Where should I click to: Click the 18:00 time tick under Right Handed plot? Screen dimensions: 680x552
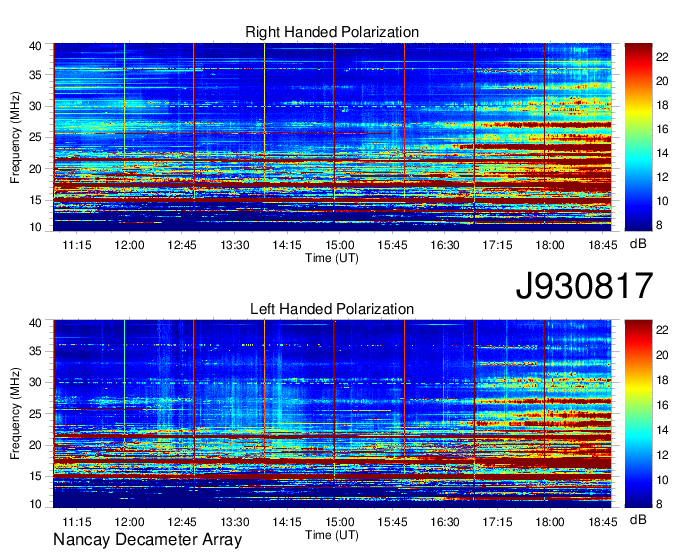pyautogui.click(x=549, y=245)
